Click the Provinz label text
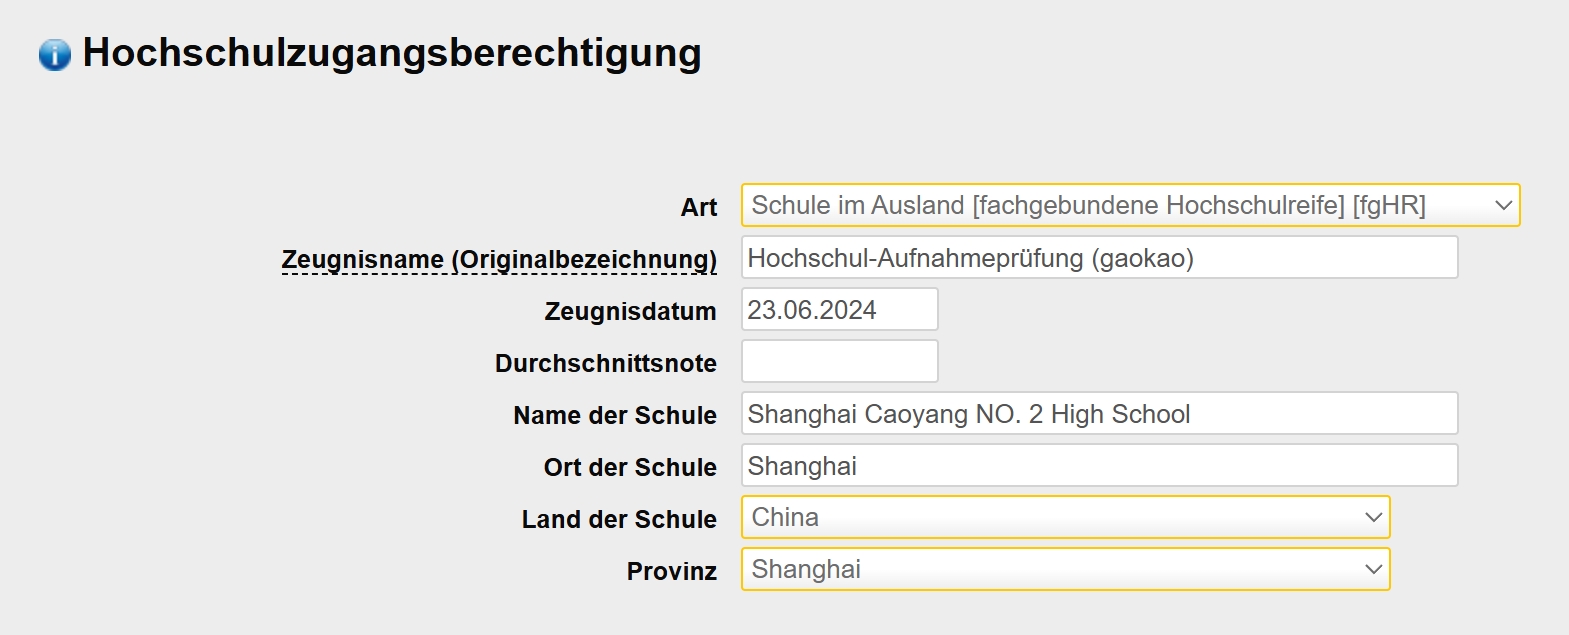Screen dimensions: 1569x635 [x=672, y=571]
